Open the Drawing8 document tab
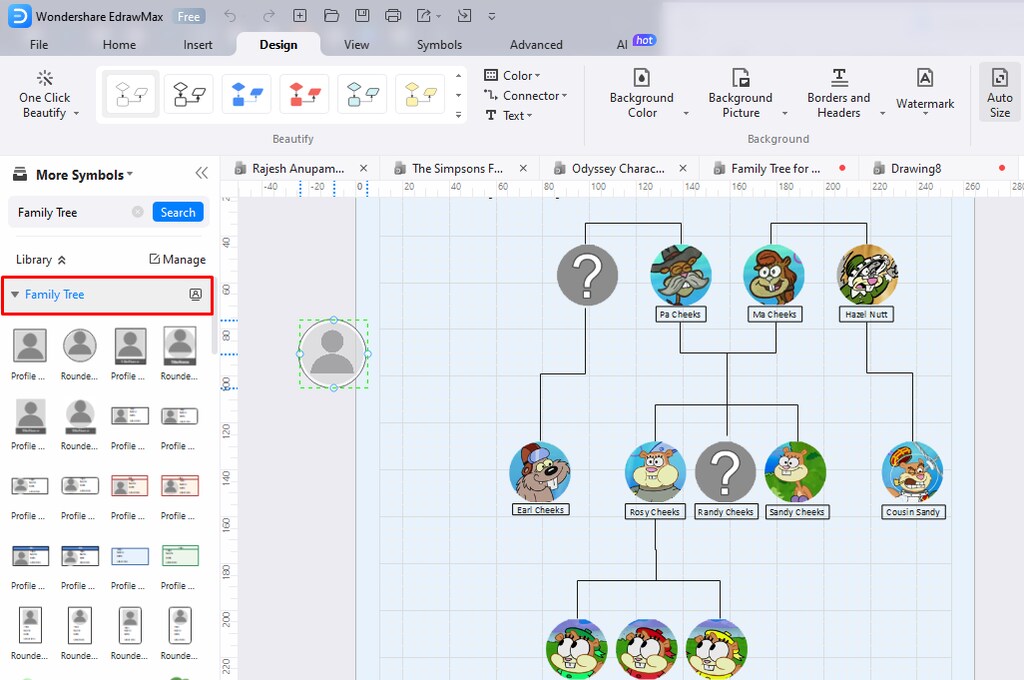 (x=916, y=169)
